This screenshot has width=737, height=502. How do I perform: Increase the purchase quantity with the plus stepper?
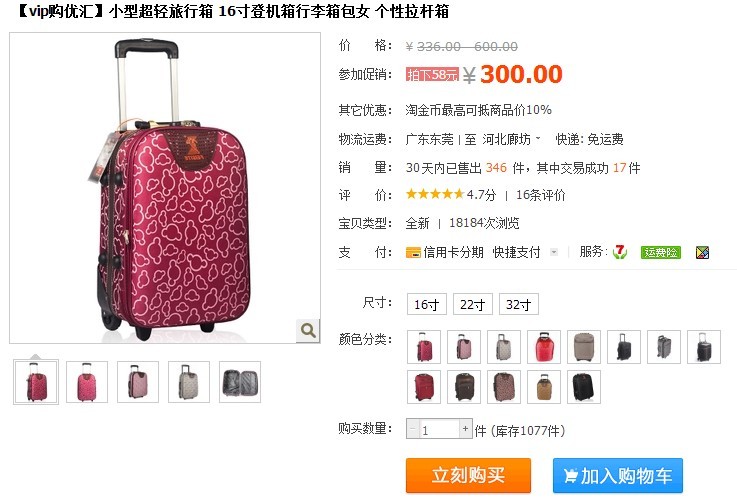click(x=465, y=429)
